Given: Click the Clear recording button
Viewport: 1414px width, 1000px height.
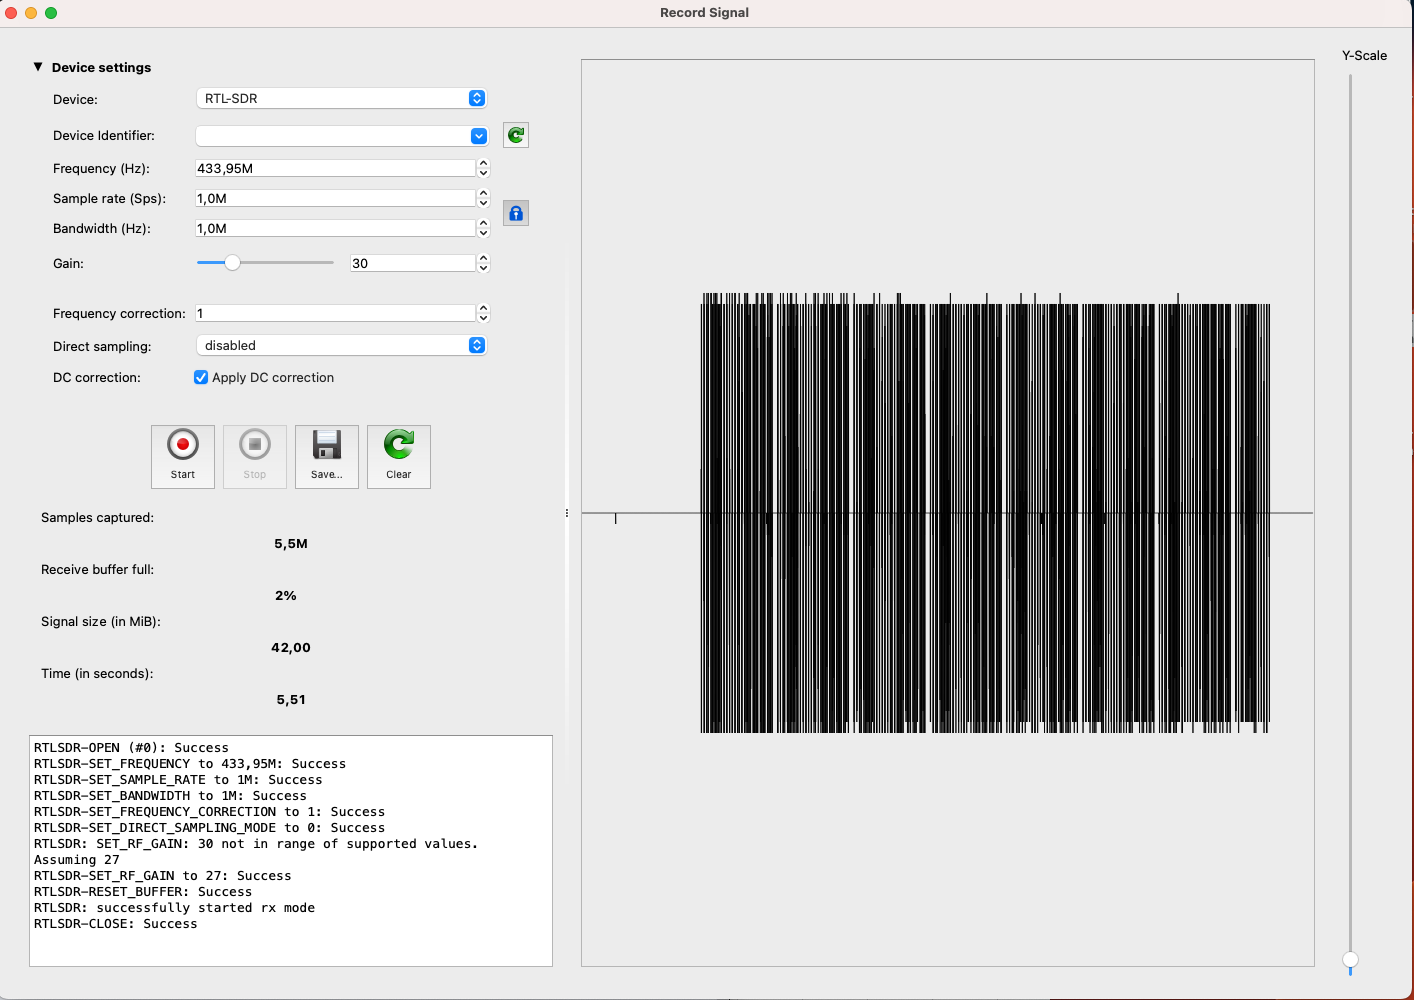Looking at the screenshot, I should tap(398, 456).
